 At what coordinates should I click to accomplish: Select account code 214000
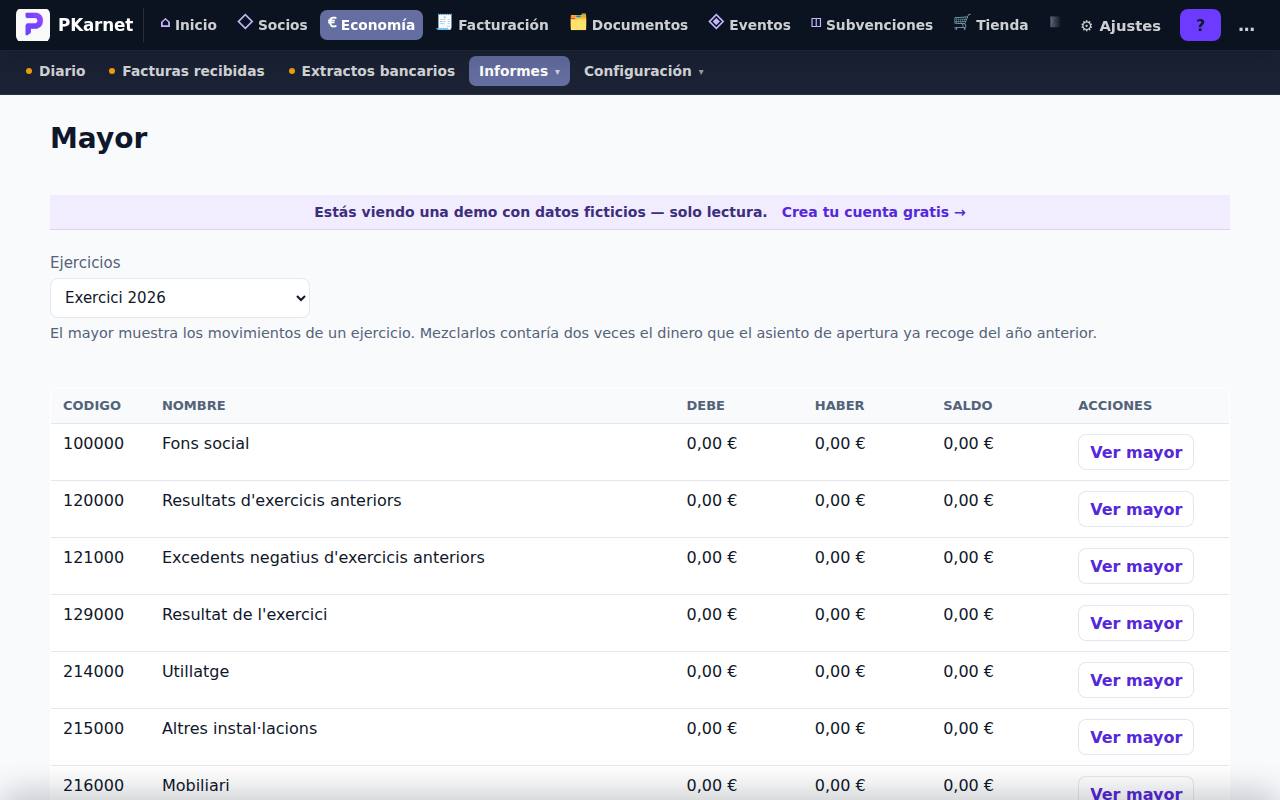point(94,671)
